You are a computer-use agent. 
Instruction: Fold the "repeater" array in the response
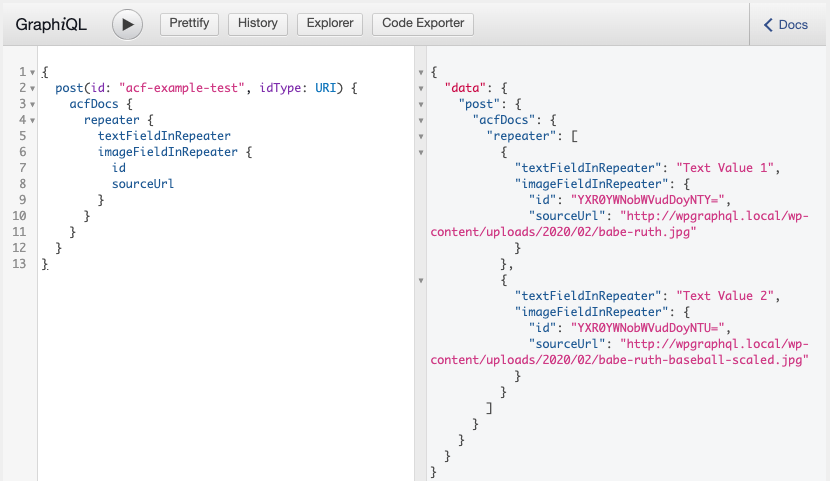421,137
